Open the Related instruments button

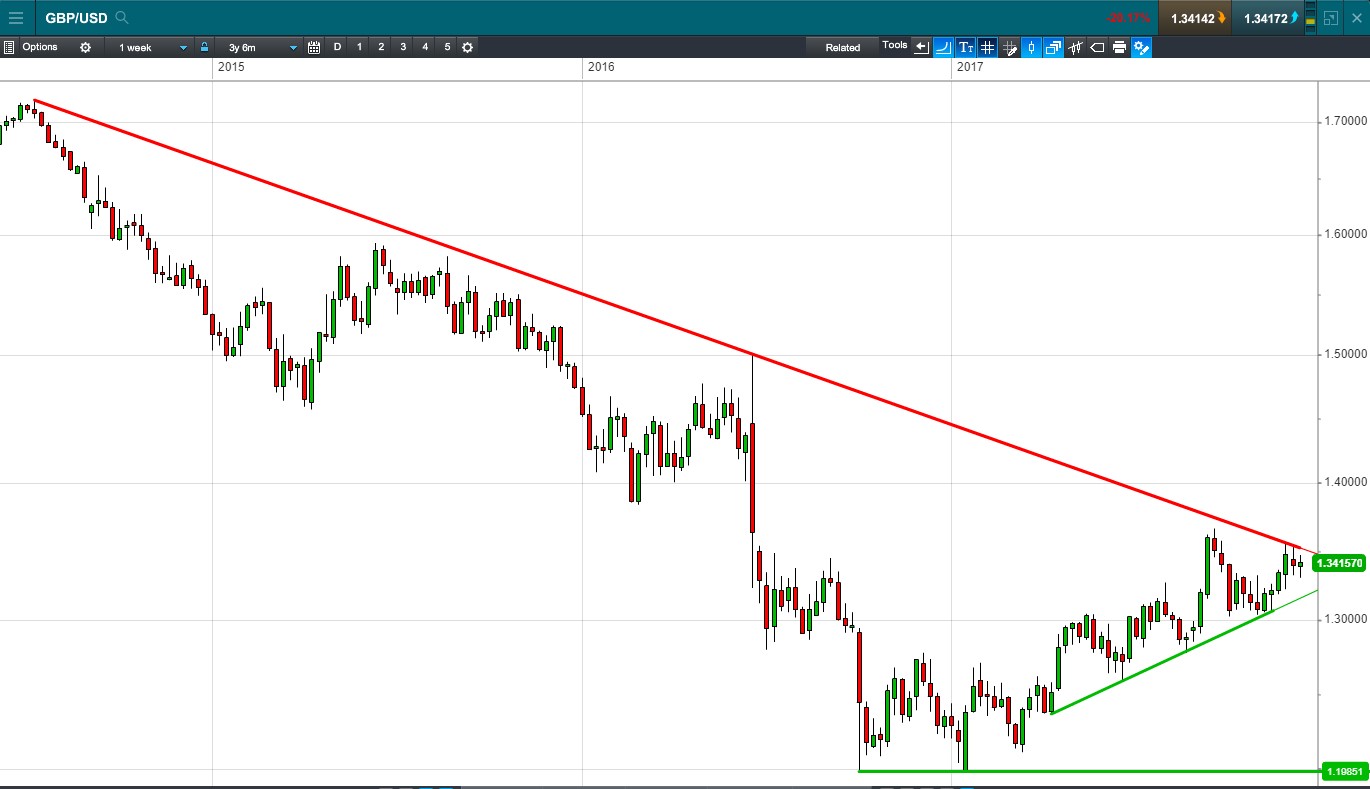click(x=843, y=47)
